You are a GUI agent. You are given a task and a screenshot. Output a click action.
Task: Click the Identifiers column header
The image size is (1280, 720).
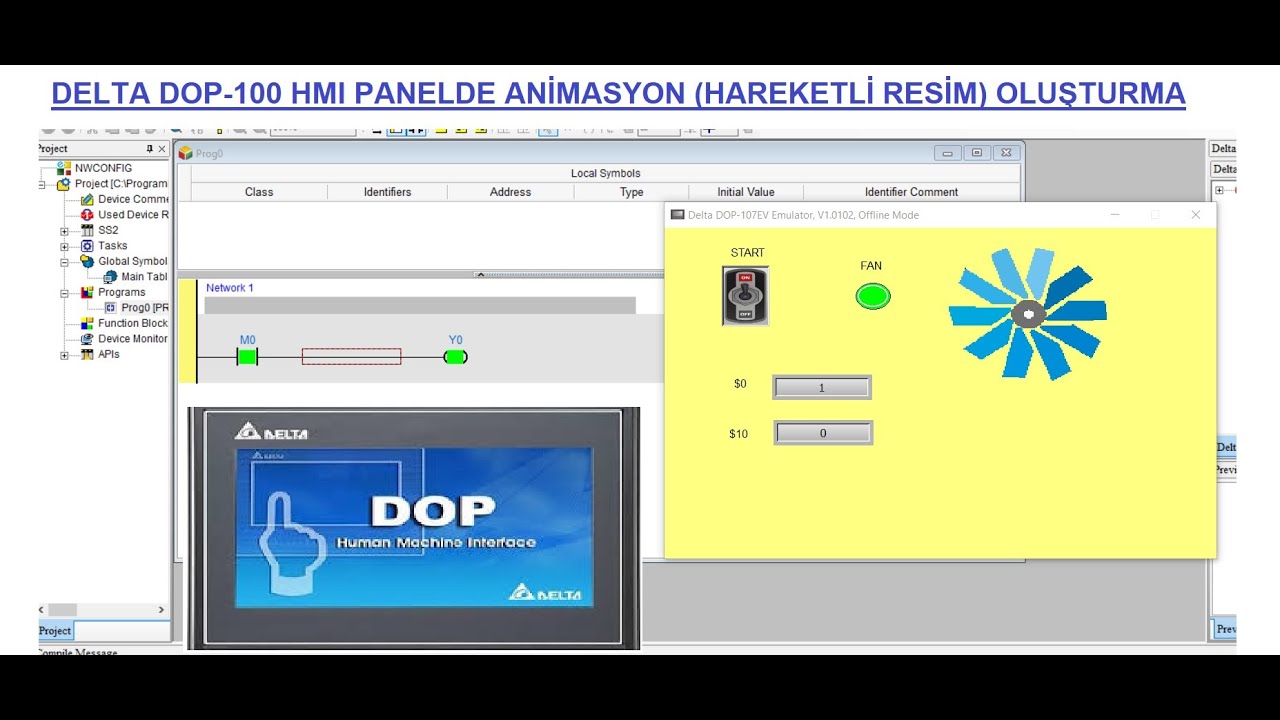click(x=387, y=192)
